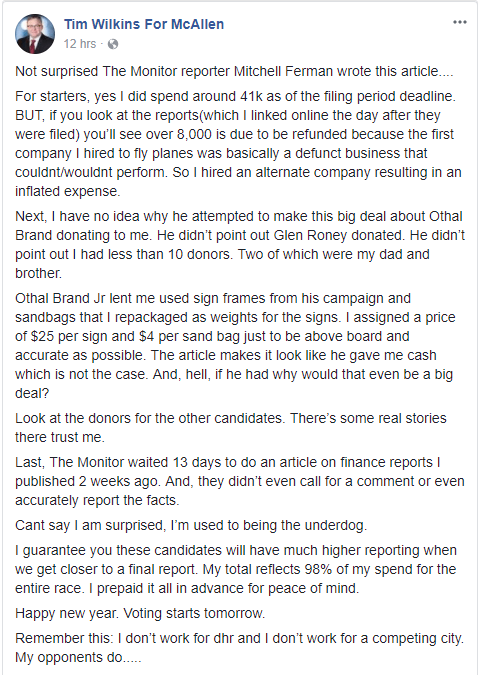Click the "Cant say I am surprised" line
The width and height of the screenshot is (479, 675).
click(191, 526)
